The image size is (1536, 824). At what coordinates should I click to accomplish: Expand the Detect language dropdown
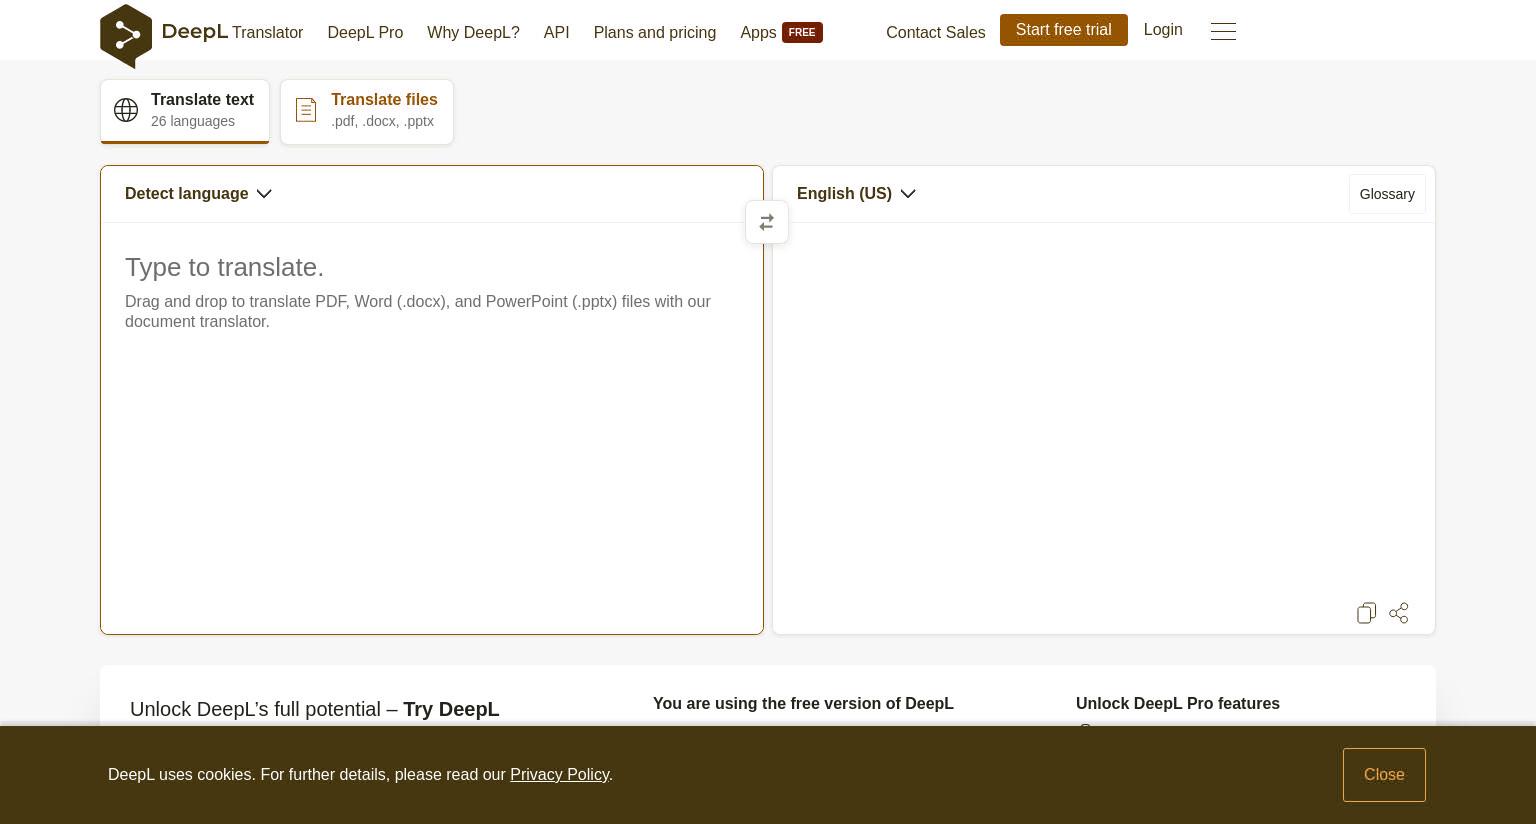point(198,194)
